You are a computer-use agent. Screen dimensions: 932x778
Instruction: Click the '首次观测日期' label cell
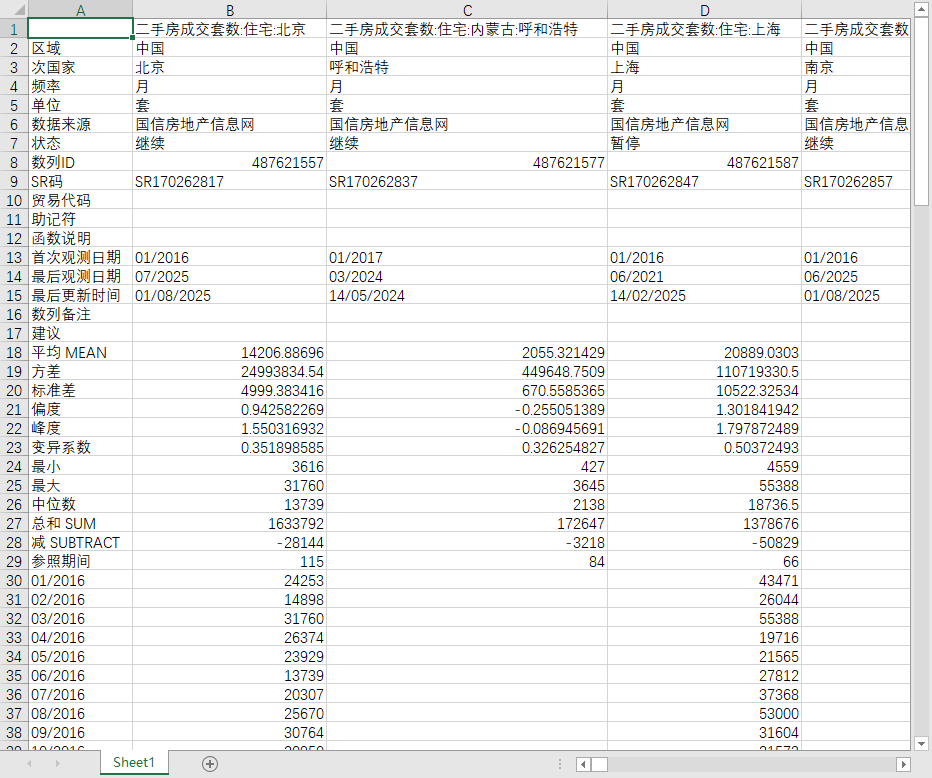click(80, 257)
